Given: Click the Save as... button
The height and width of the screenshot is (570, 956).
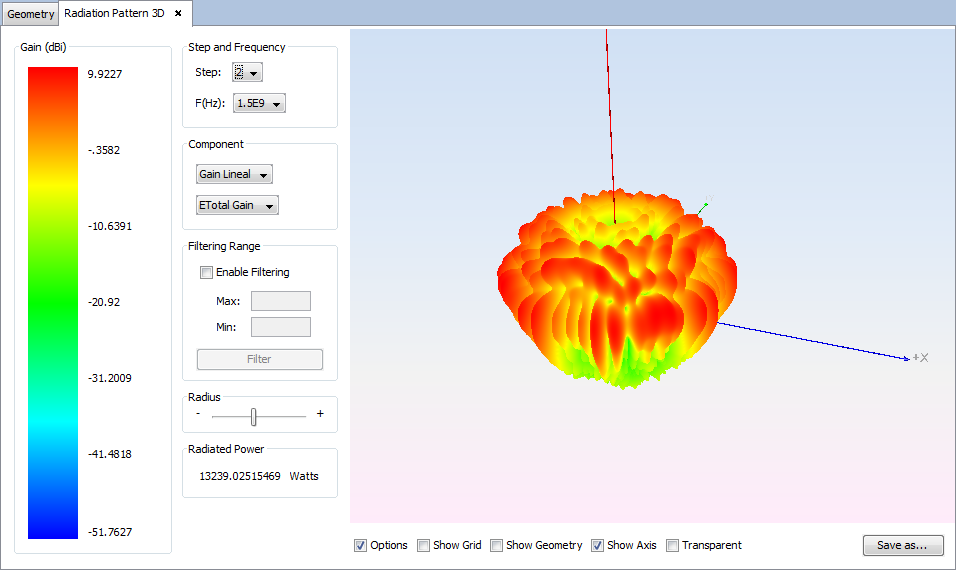Looking at the screenshot, I should click(902, 545).
